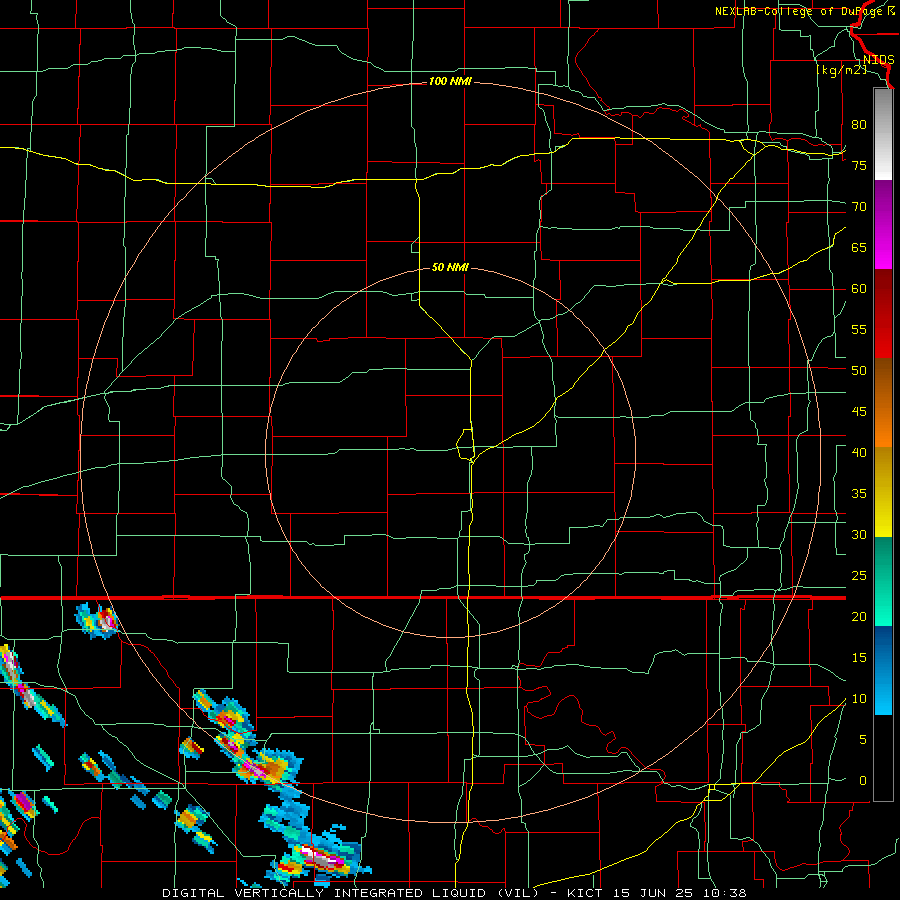900x900 pixels.
Task: Click the 55 value on the color scale
Action: tap(859, 329)
